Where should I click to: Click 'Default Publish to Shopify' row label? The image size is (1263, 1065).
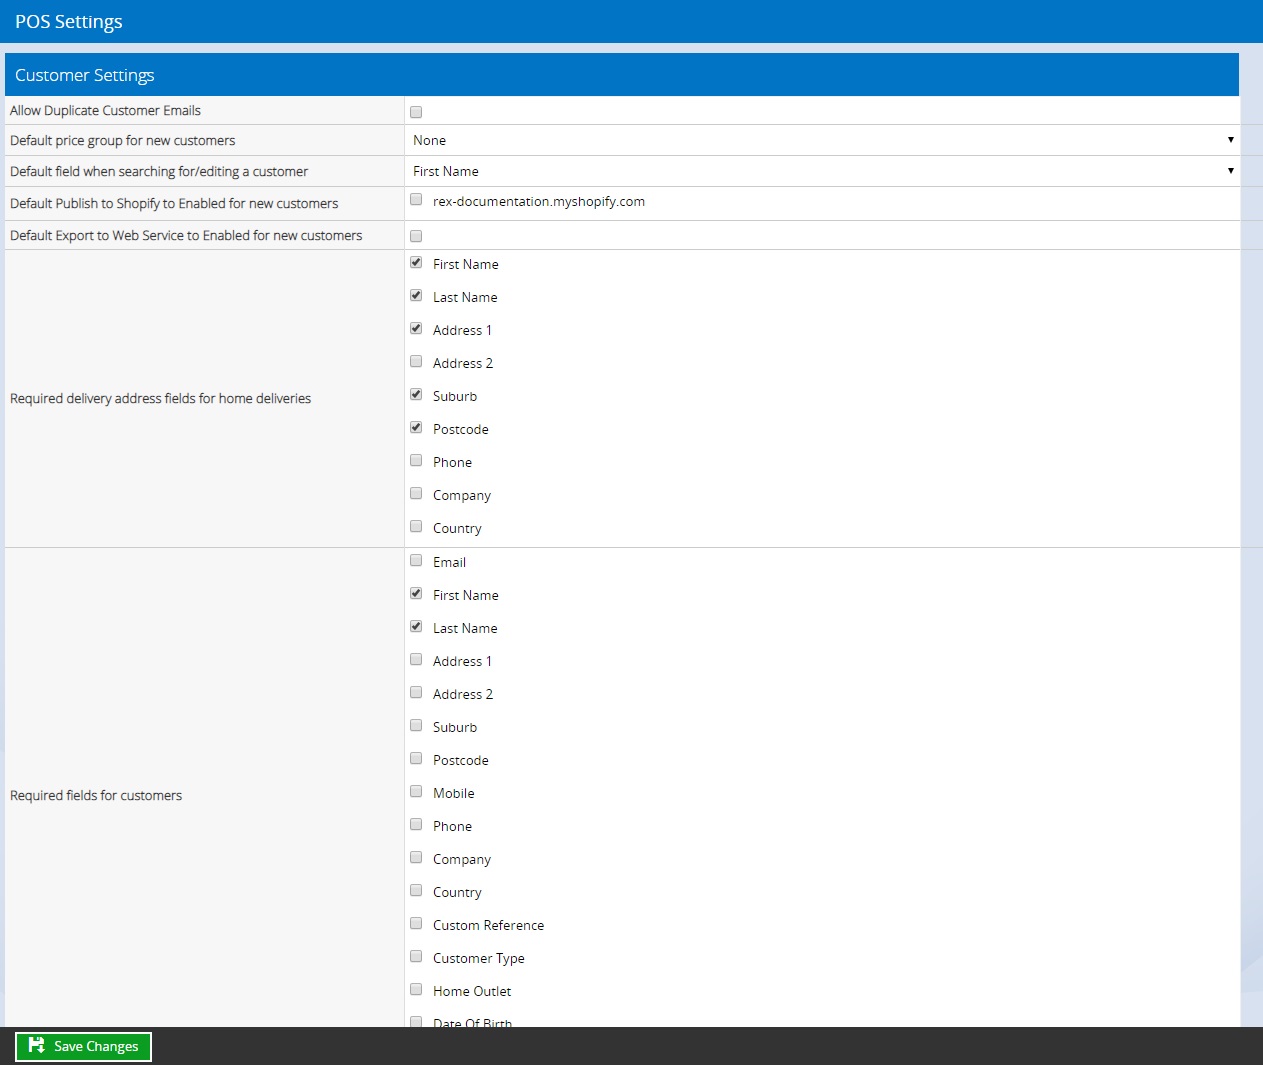pyautogui.click(x=174, y=203)
